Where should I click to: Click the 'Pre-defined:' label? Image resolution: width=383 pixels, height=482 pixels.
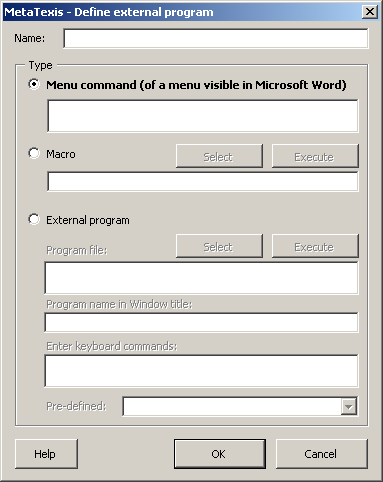[76, 406]
